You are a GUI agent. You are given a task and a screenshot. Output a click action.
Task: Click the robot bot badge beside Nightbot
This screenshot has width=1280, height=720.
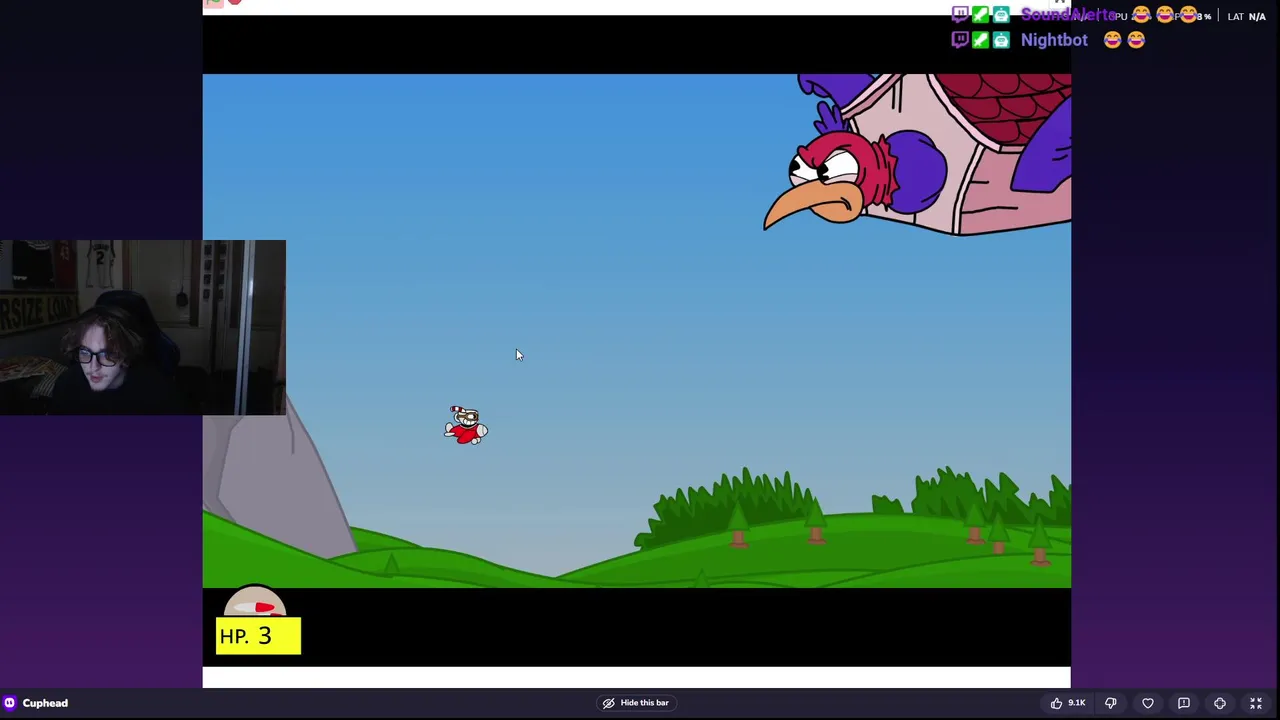coord(1001,40)
